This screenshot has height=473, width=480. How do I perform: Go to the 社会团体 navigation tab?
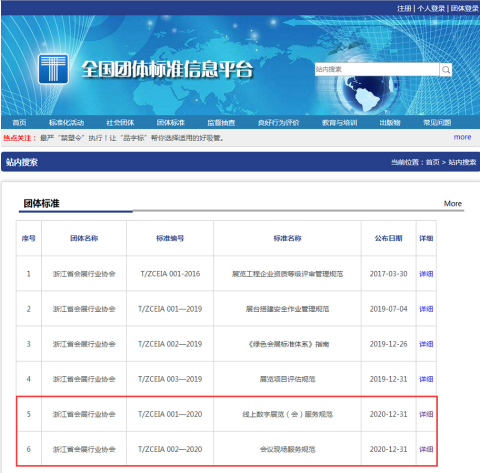[120, 123]
